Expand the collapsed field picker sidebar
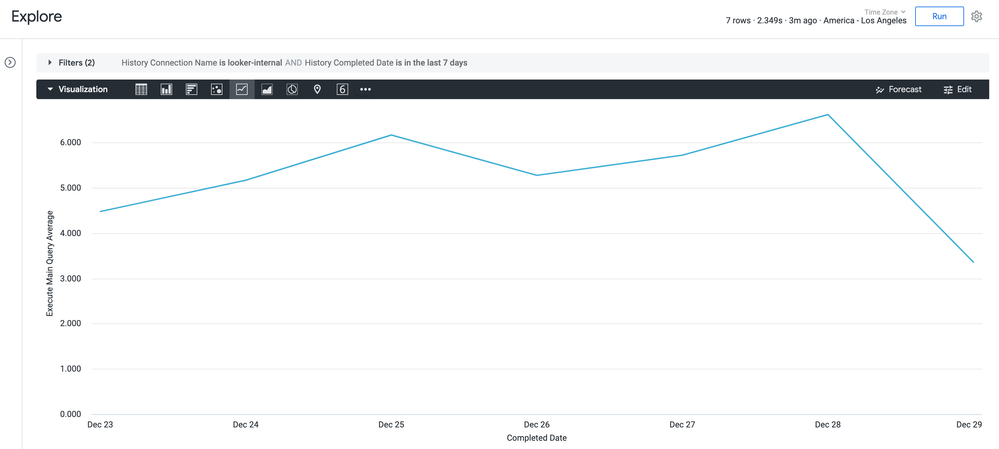This screenshot has width=999, height=449. click(10, 62)
